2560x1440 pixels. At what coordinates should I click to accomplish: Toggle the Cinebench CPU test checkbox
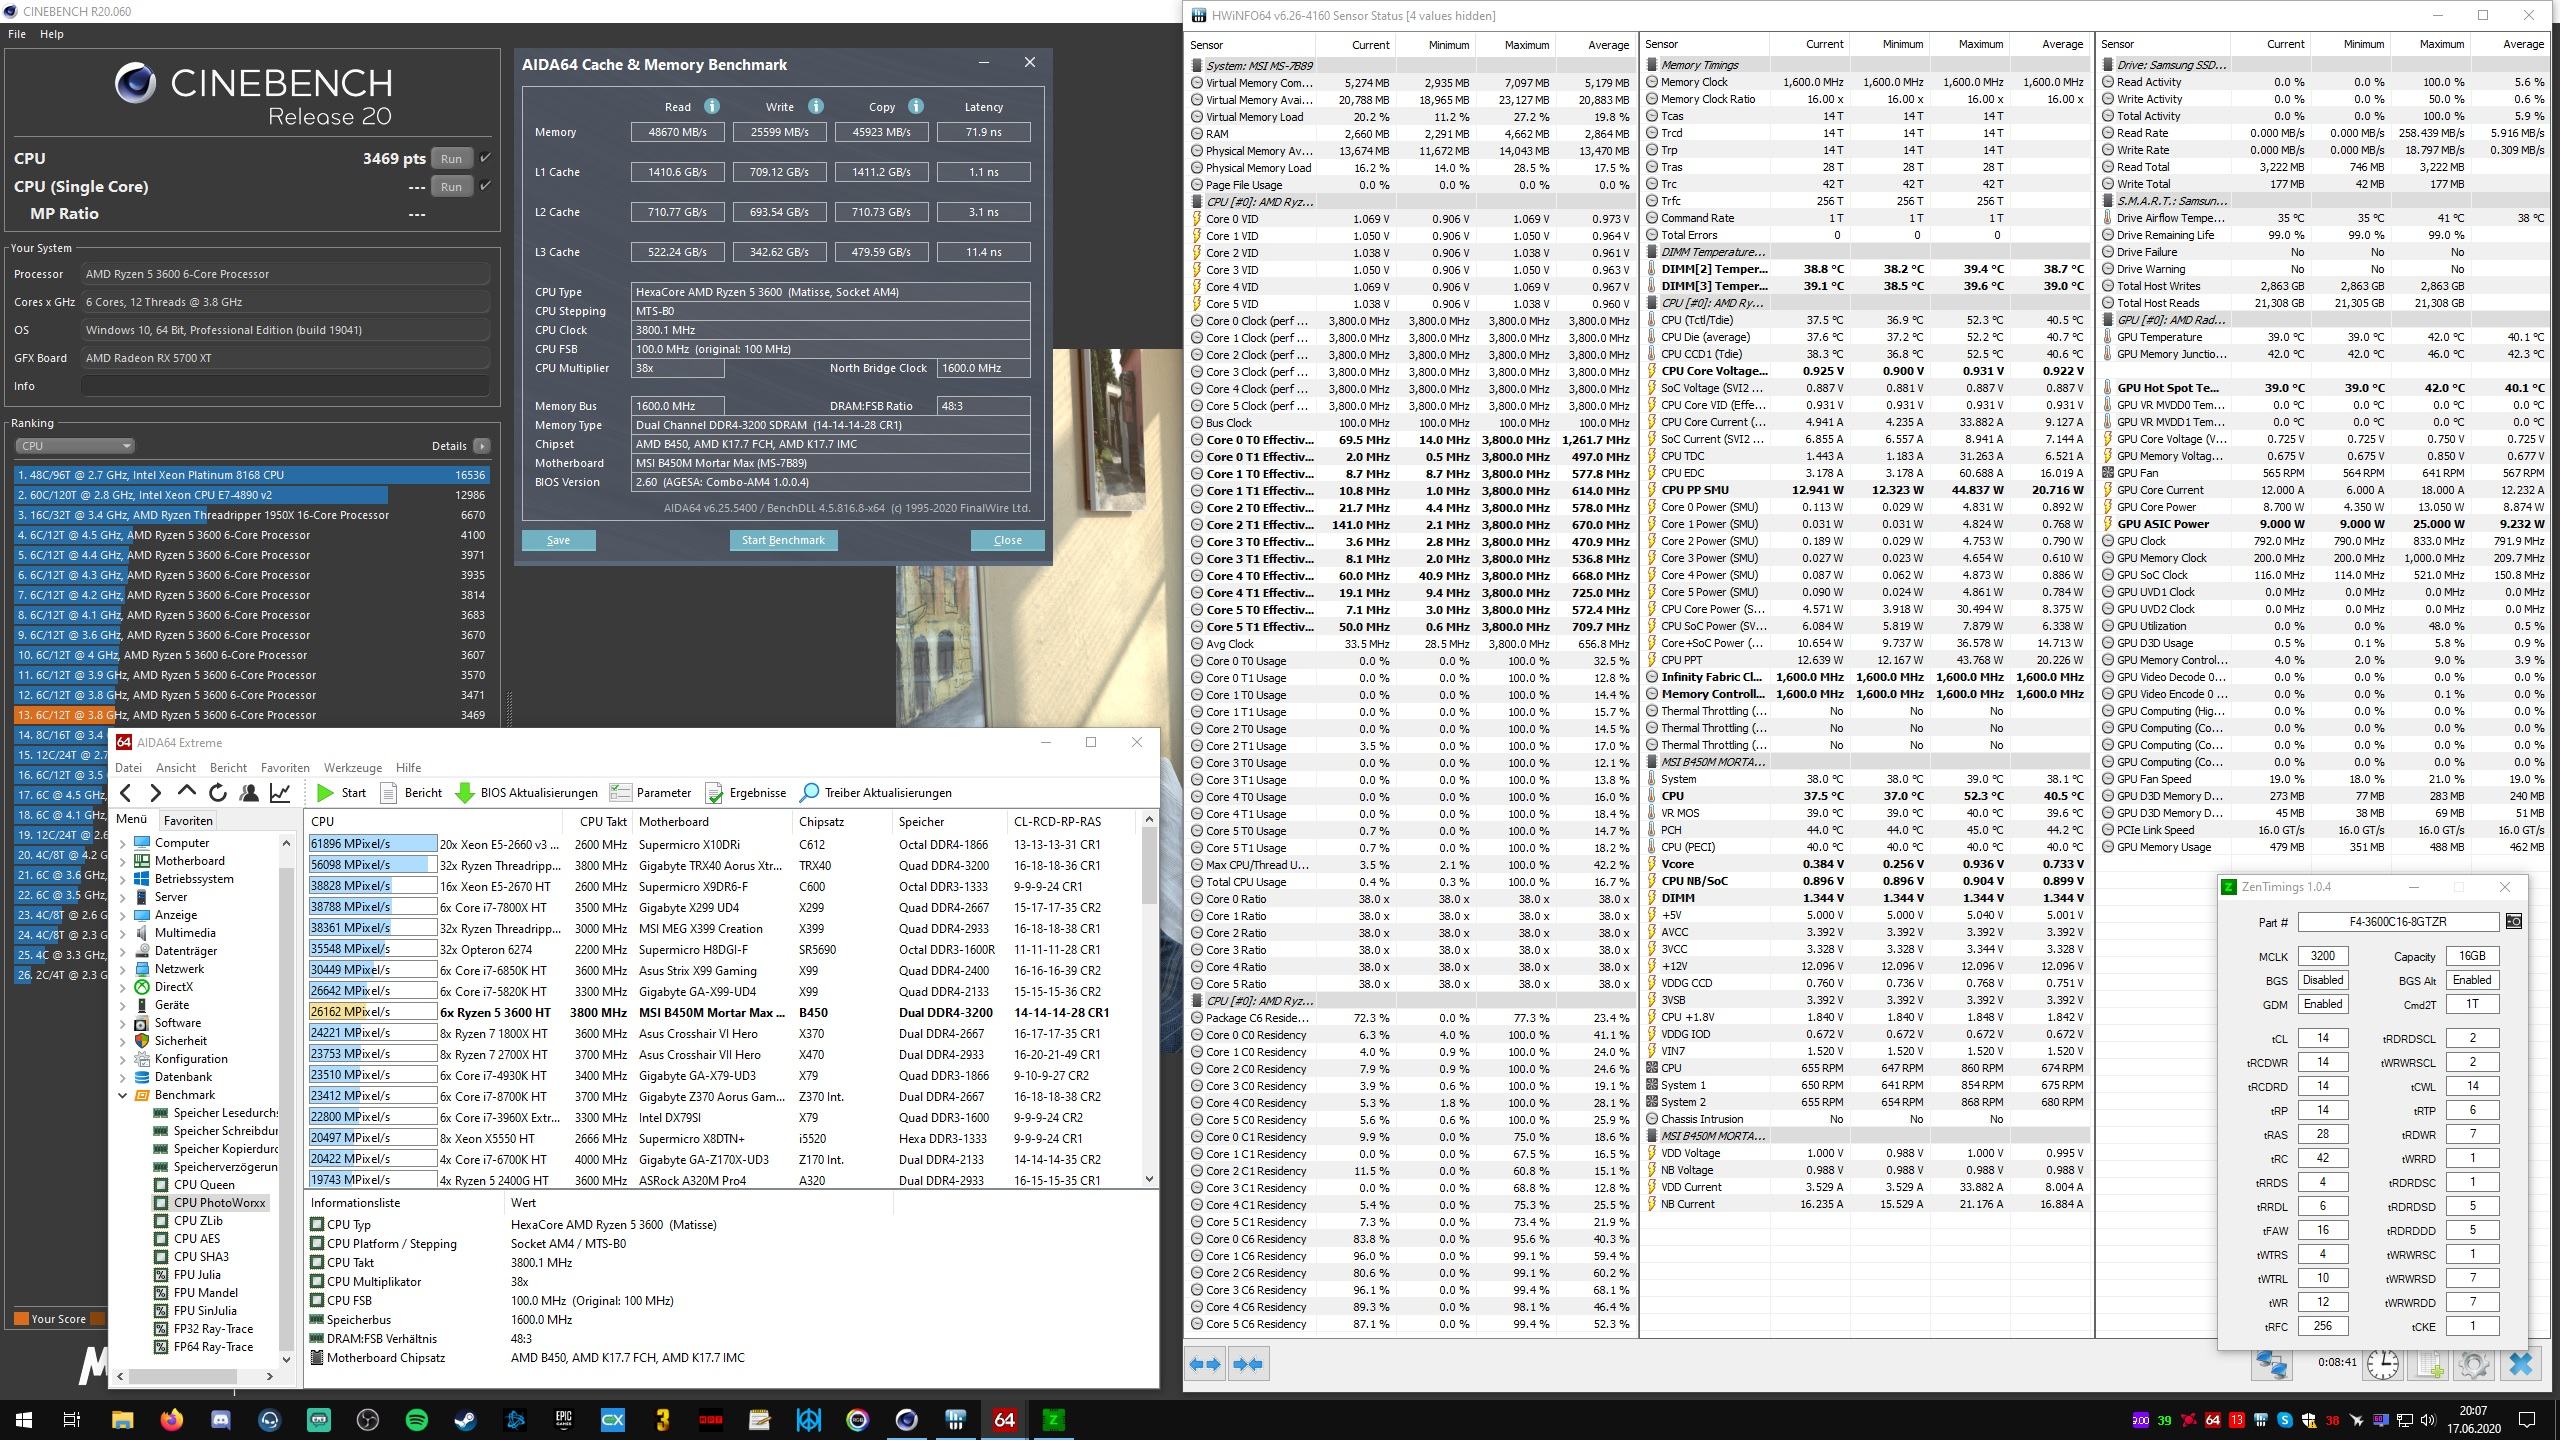point(485,158)
